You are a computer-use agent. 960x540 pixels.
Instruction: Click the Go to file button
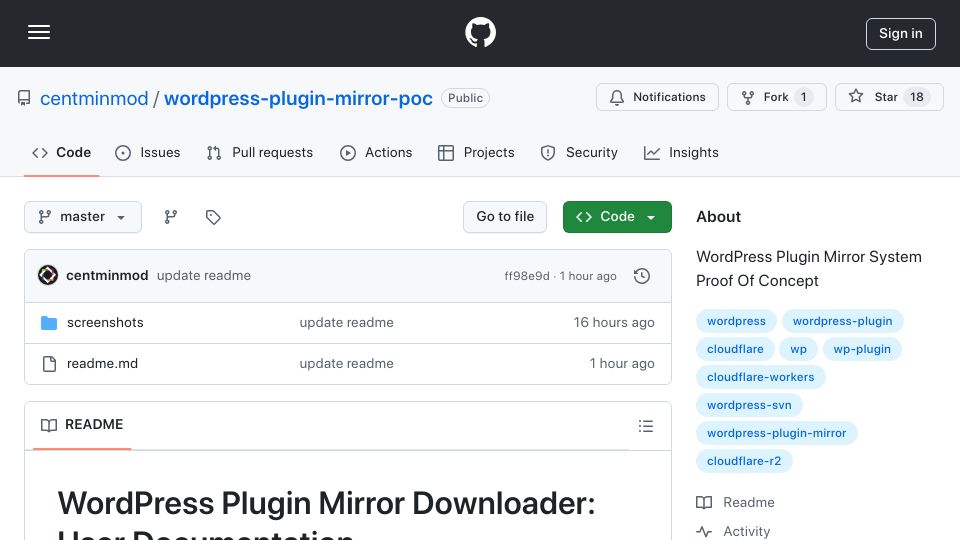(505, 217)
